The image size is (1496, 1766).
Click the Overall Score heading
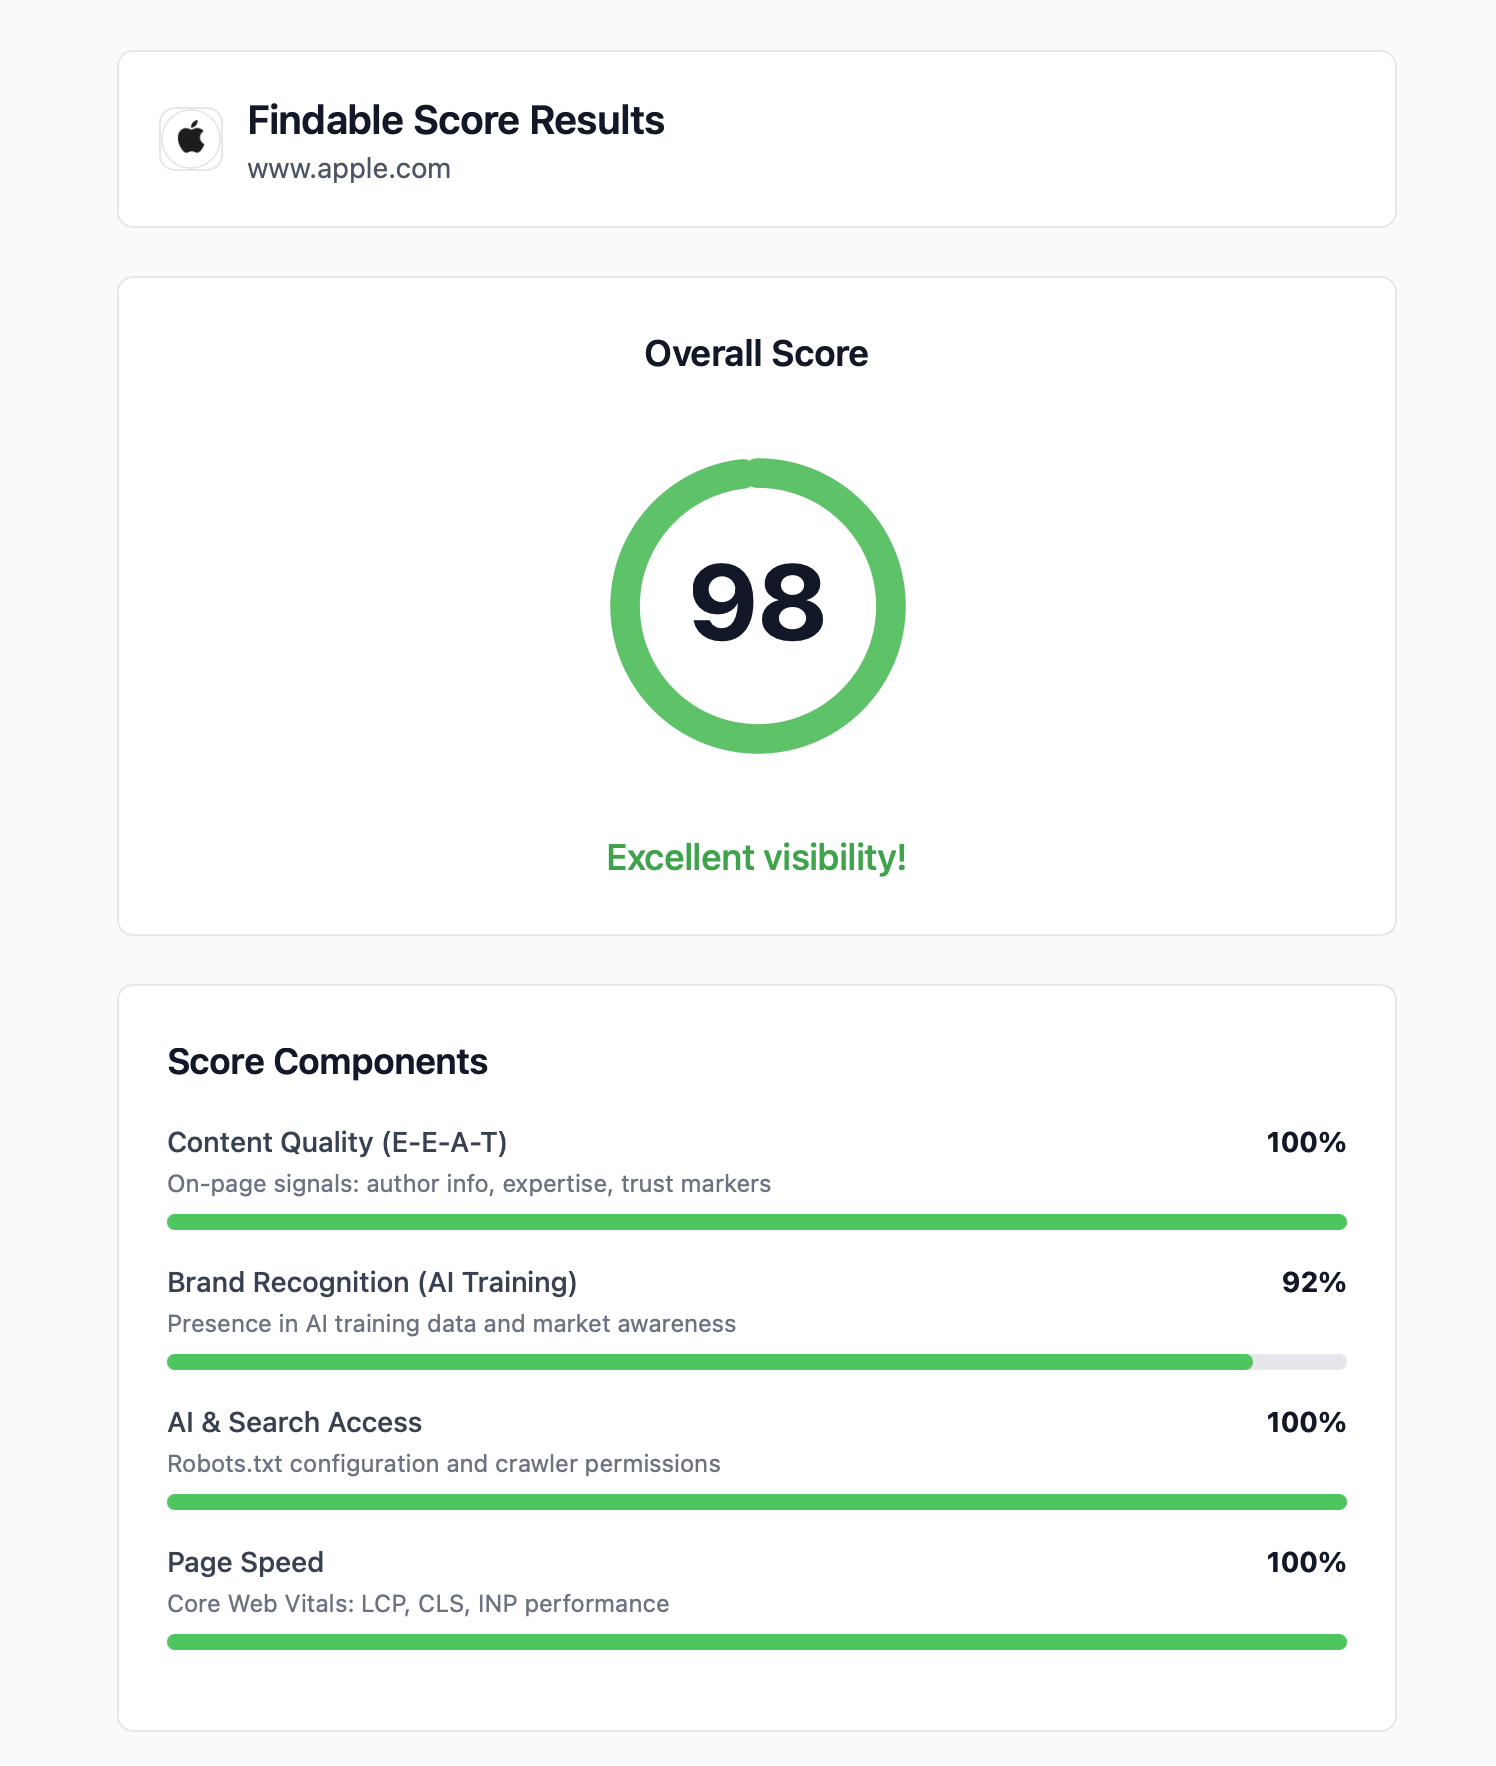pyautogui.click(x=756, y=354)
